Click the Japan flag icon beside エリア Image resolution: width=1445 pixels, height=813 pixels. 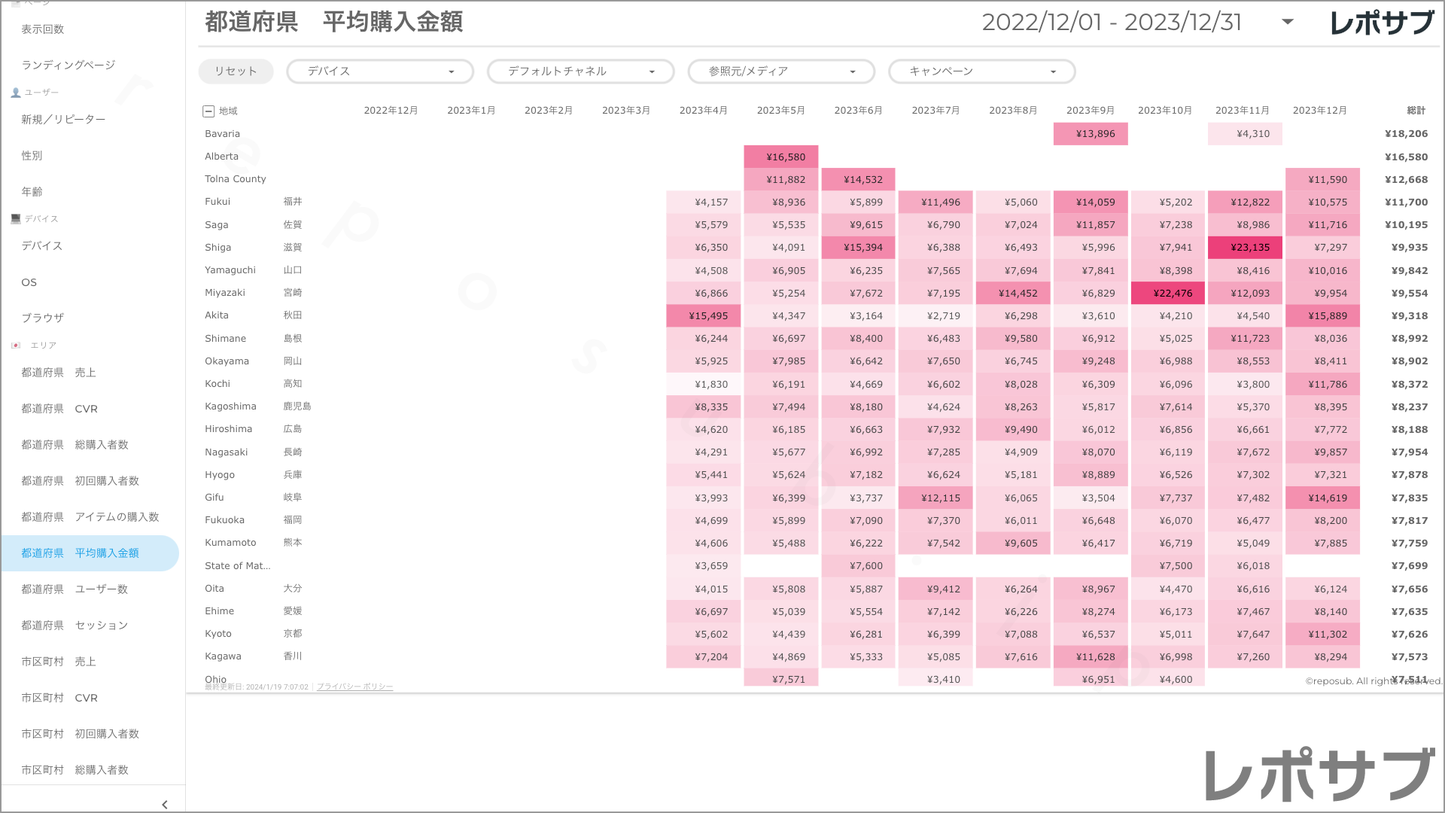[16, 346]
